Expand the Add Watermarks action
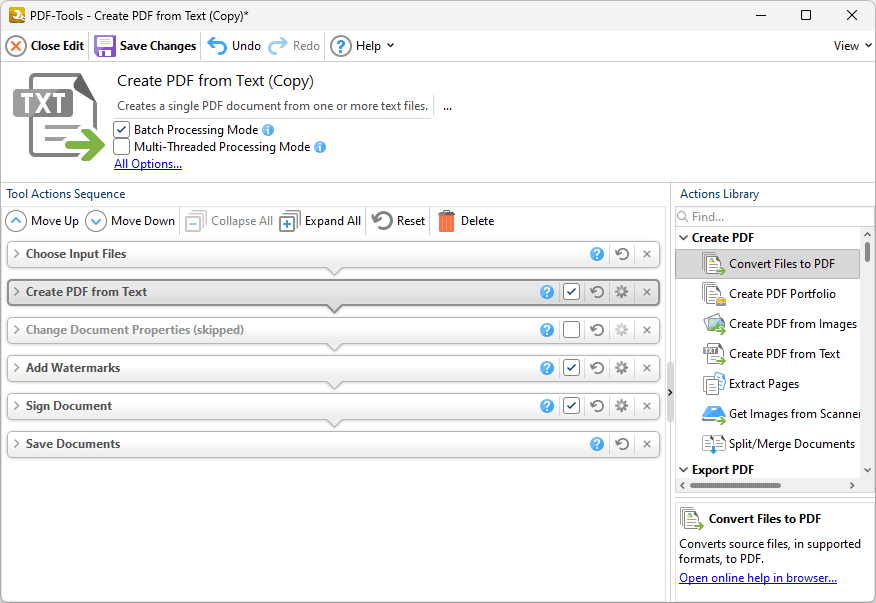 [x=17, y=368]
